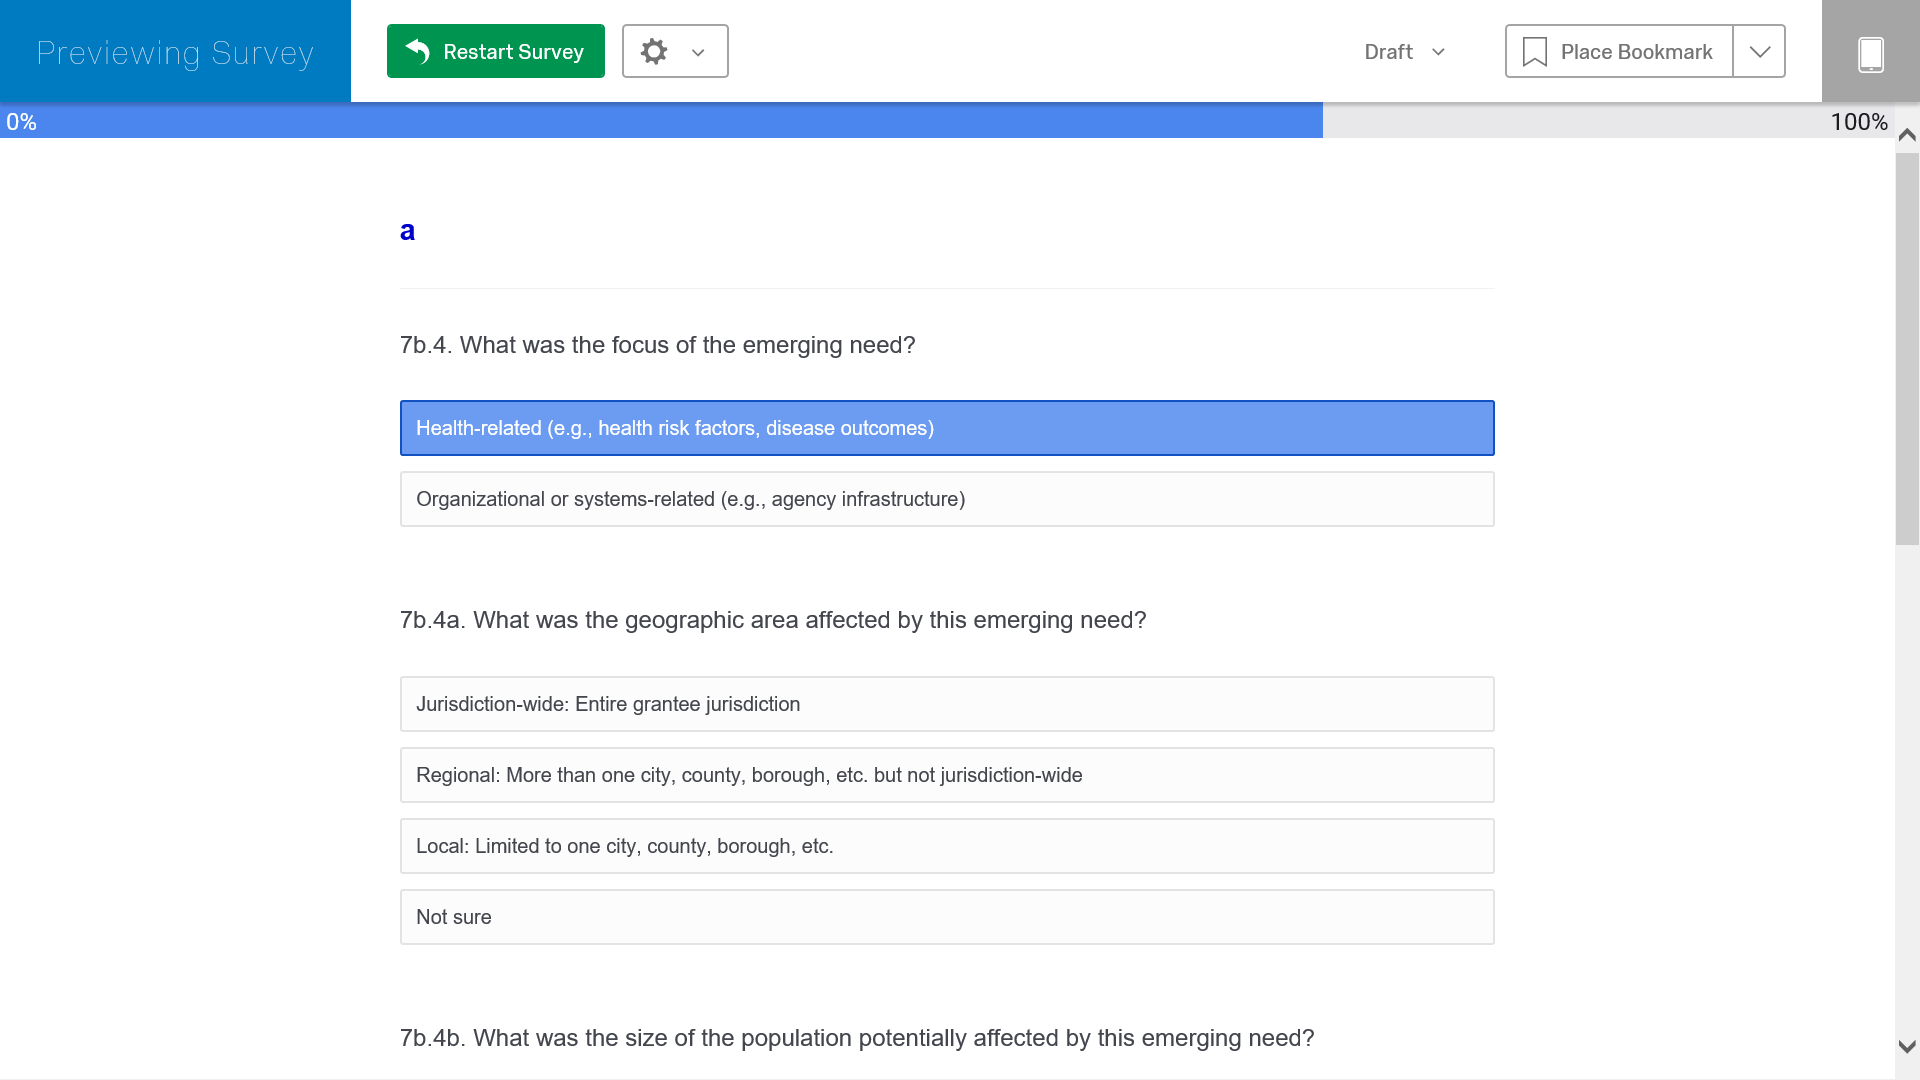The width and height of the screenshot is (1920, 1080).
Task: Select Not sure for geographic area
Action: 946,917
